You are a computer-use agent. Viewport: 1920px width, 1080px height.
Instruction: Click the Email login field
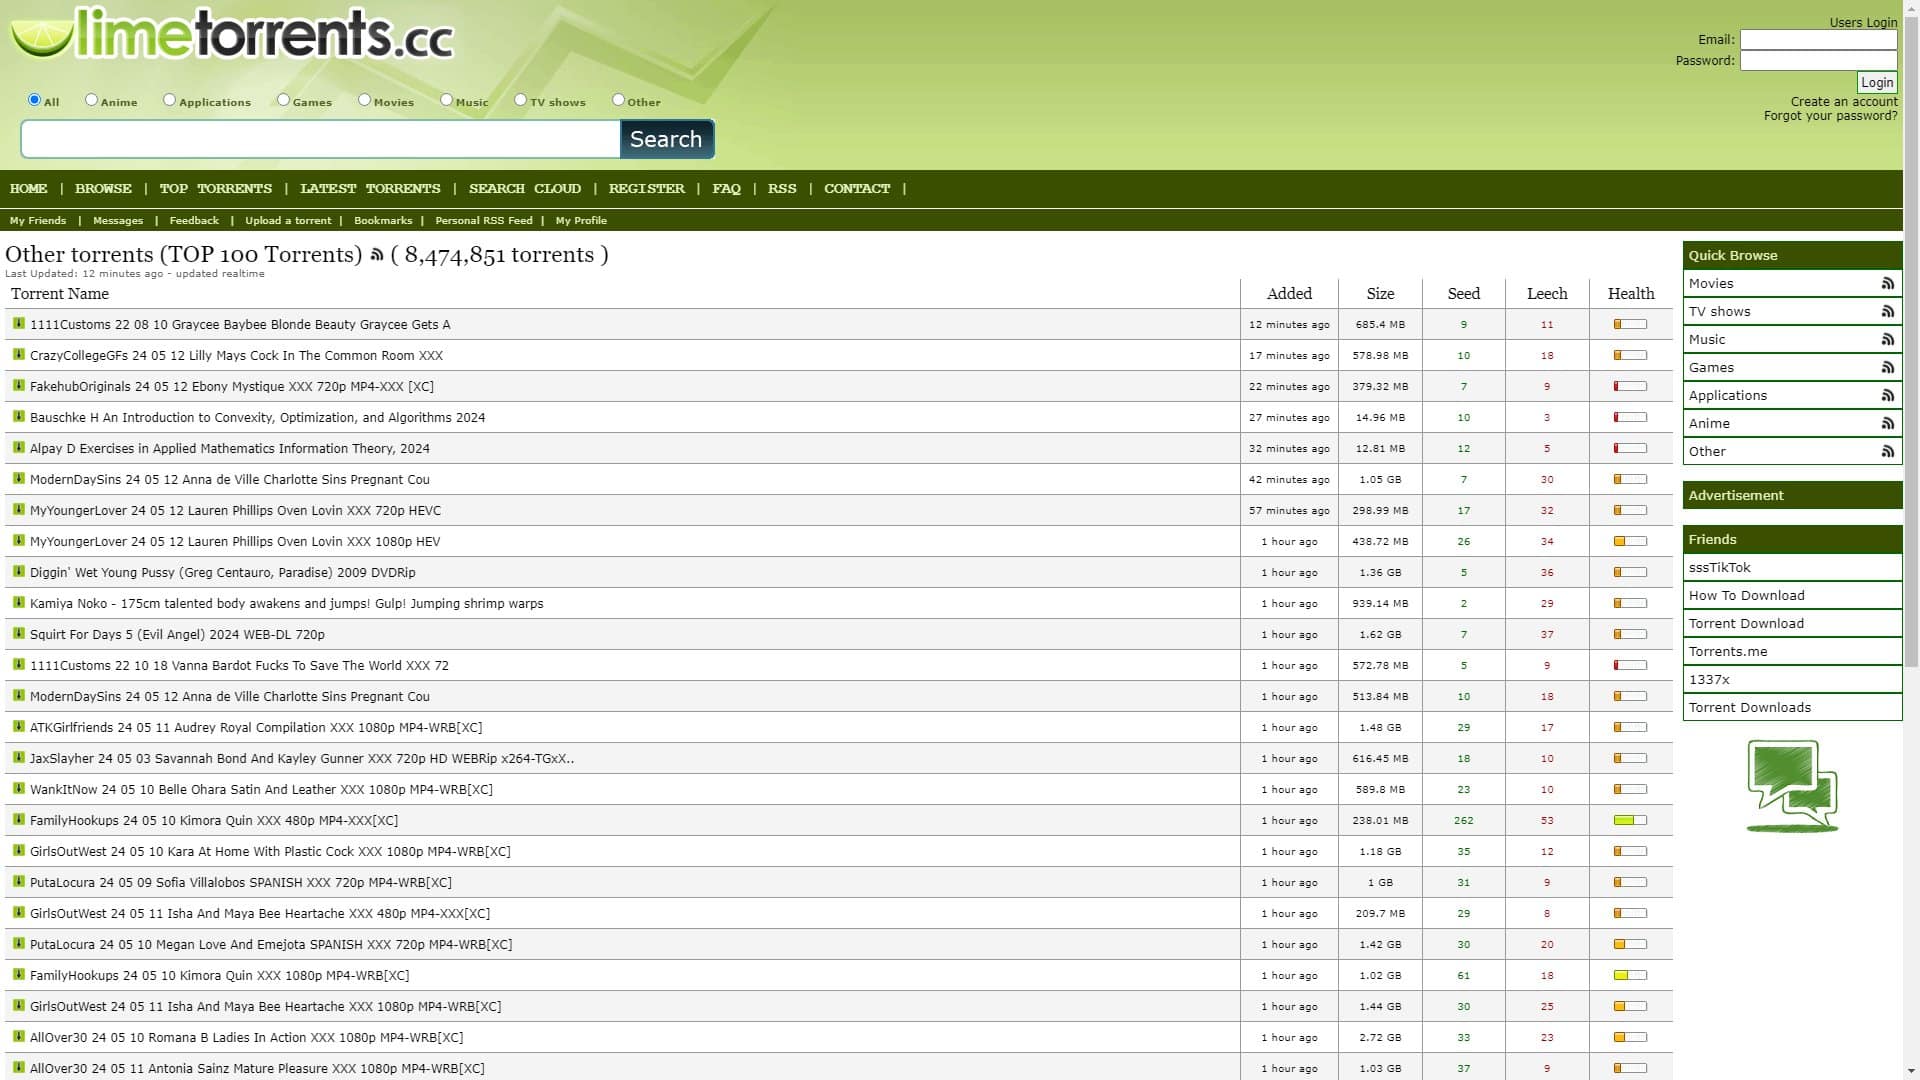[x=1818, y=40]
